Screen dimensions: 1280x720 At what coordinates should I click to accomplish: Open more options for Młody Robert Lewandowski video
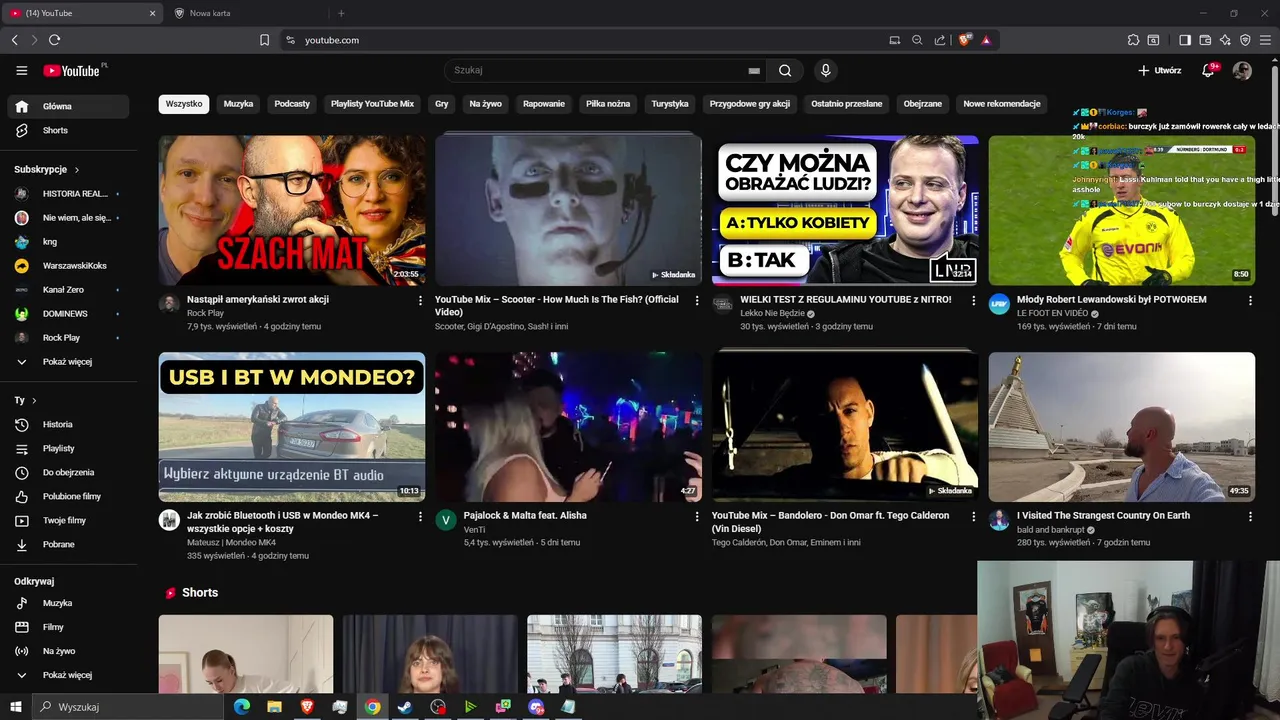coord(1250,300)
